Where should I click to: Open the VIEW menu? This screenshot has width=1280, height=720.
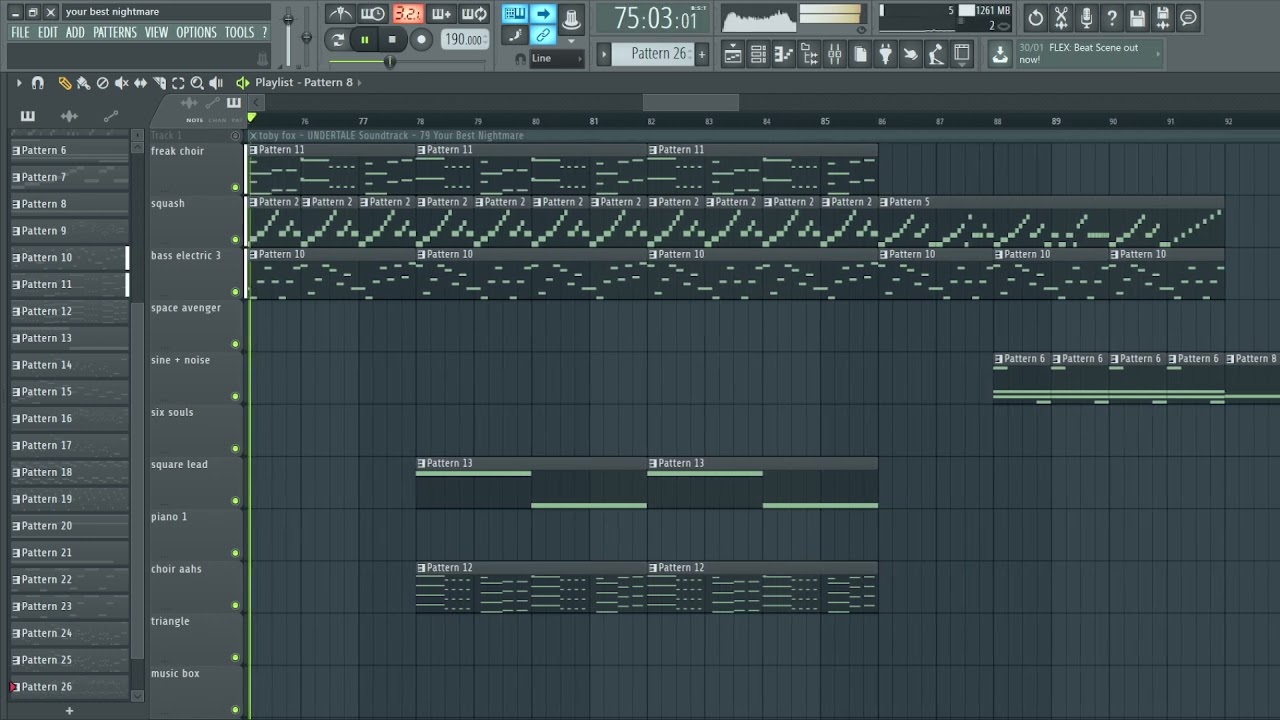coord(156,33)
